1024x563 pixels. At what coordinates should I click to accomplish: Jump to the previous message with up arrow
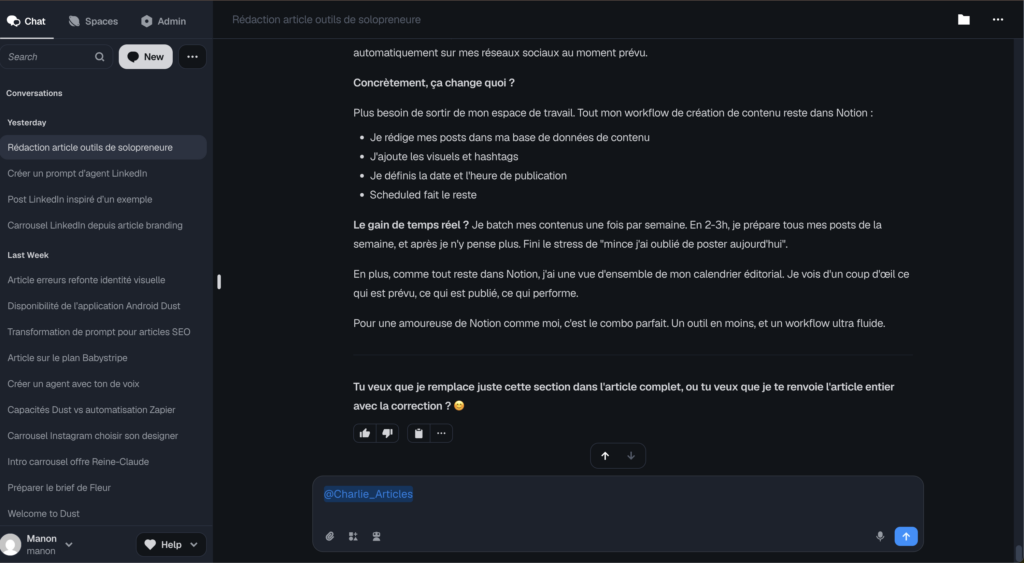[x=605, y=456]
